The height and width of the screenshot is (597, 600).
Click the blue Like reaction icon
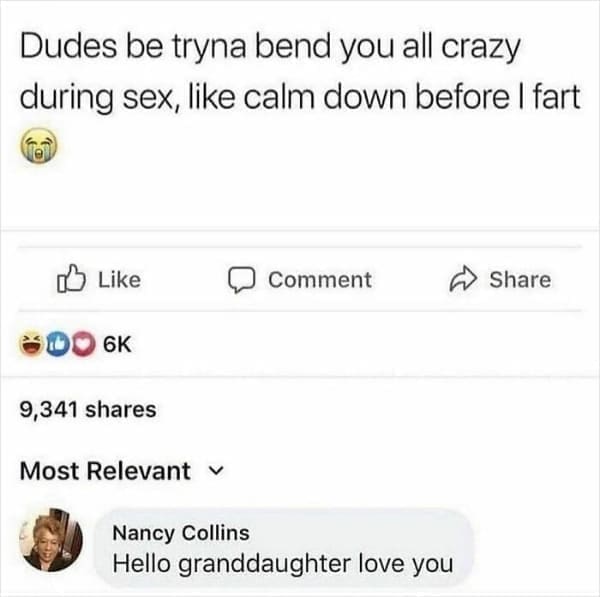point(57,344)
